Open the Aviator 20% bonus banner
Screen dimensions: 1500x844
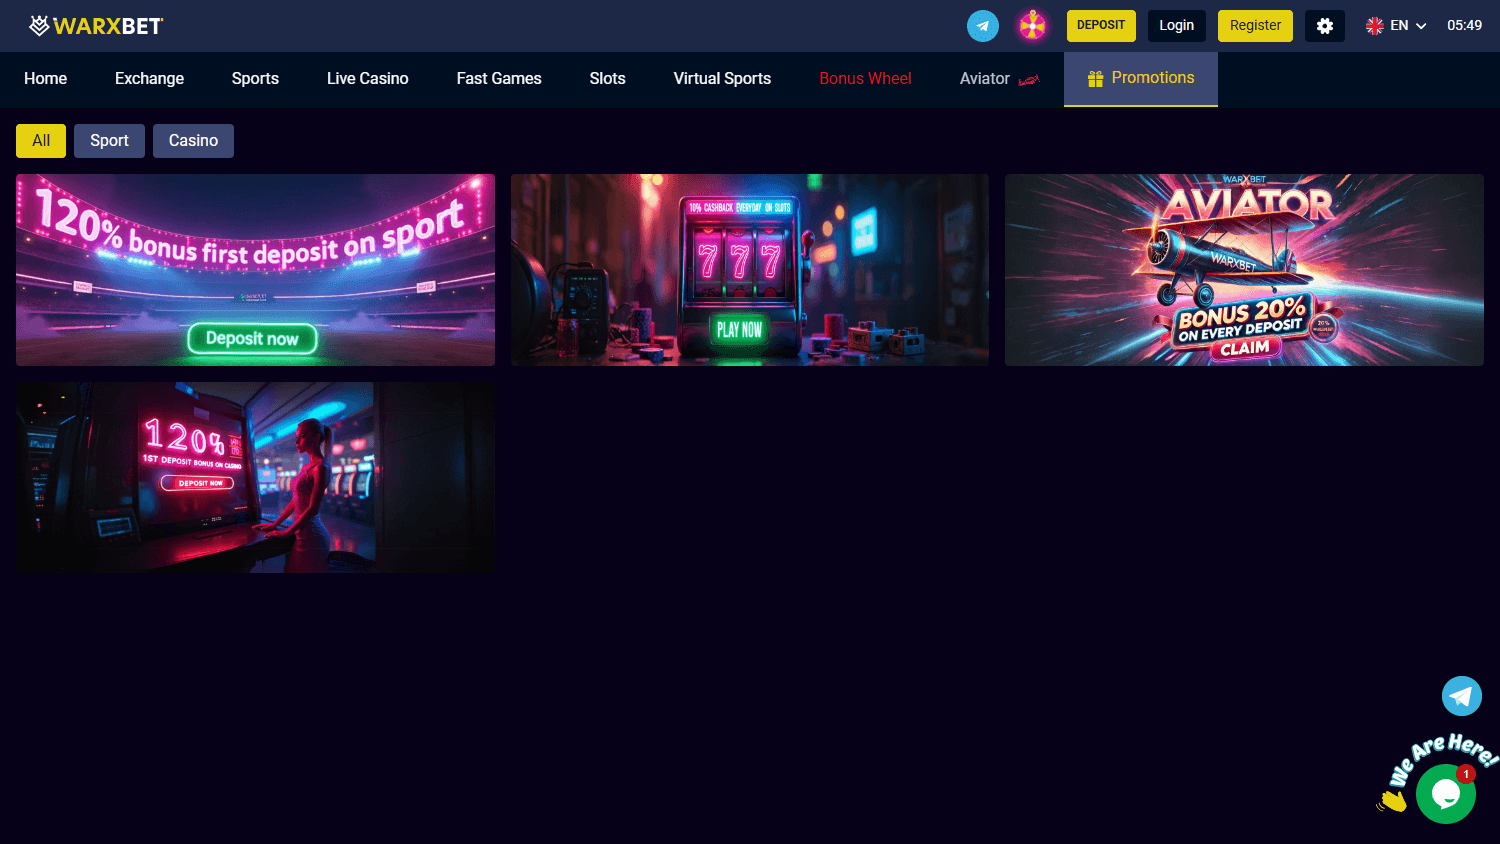[x=1244, y=270]
